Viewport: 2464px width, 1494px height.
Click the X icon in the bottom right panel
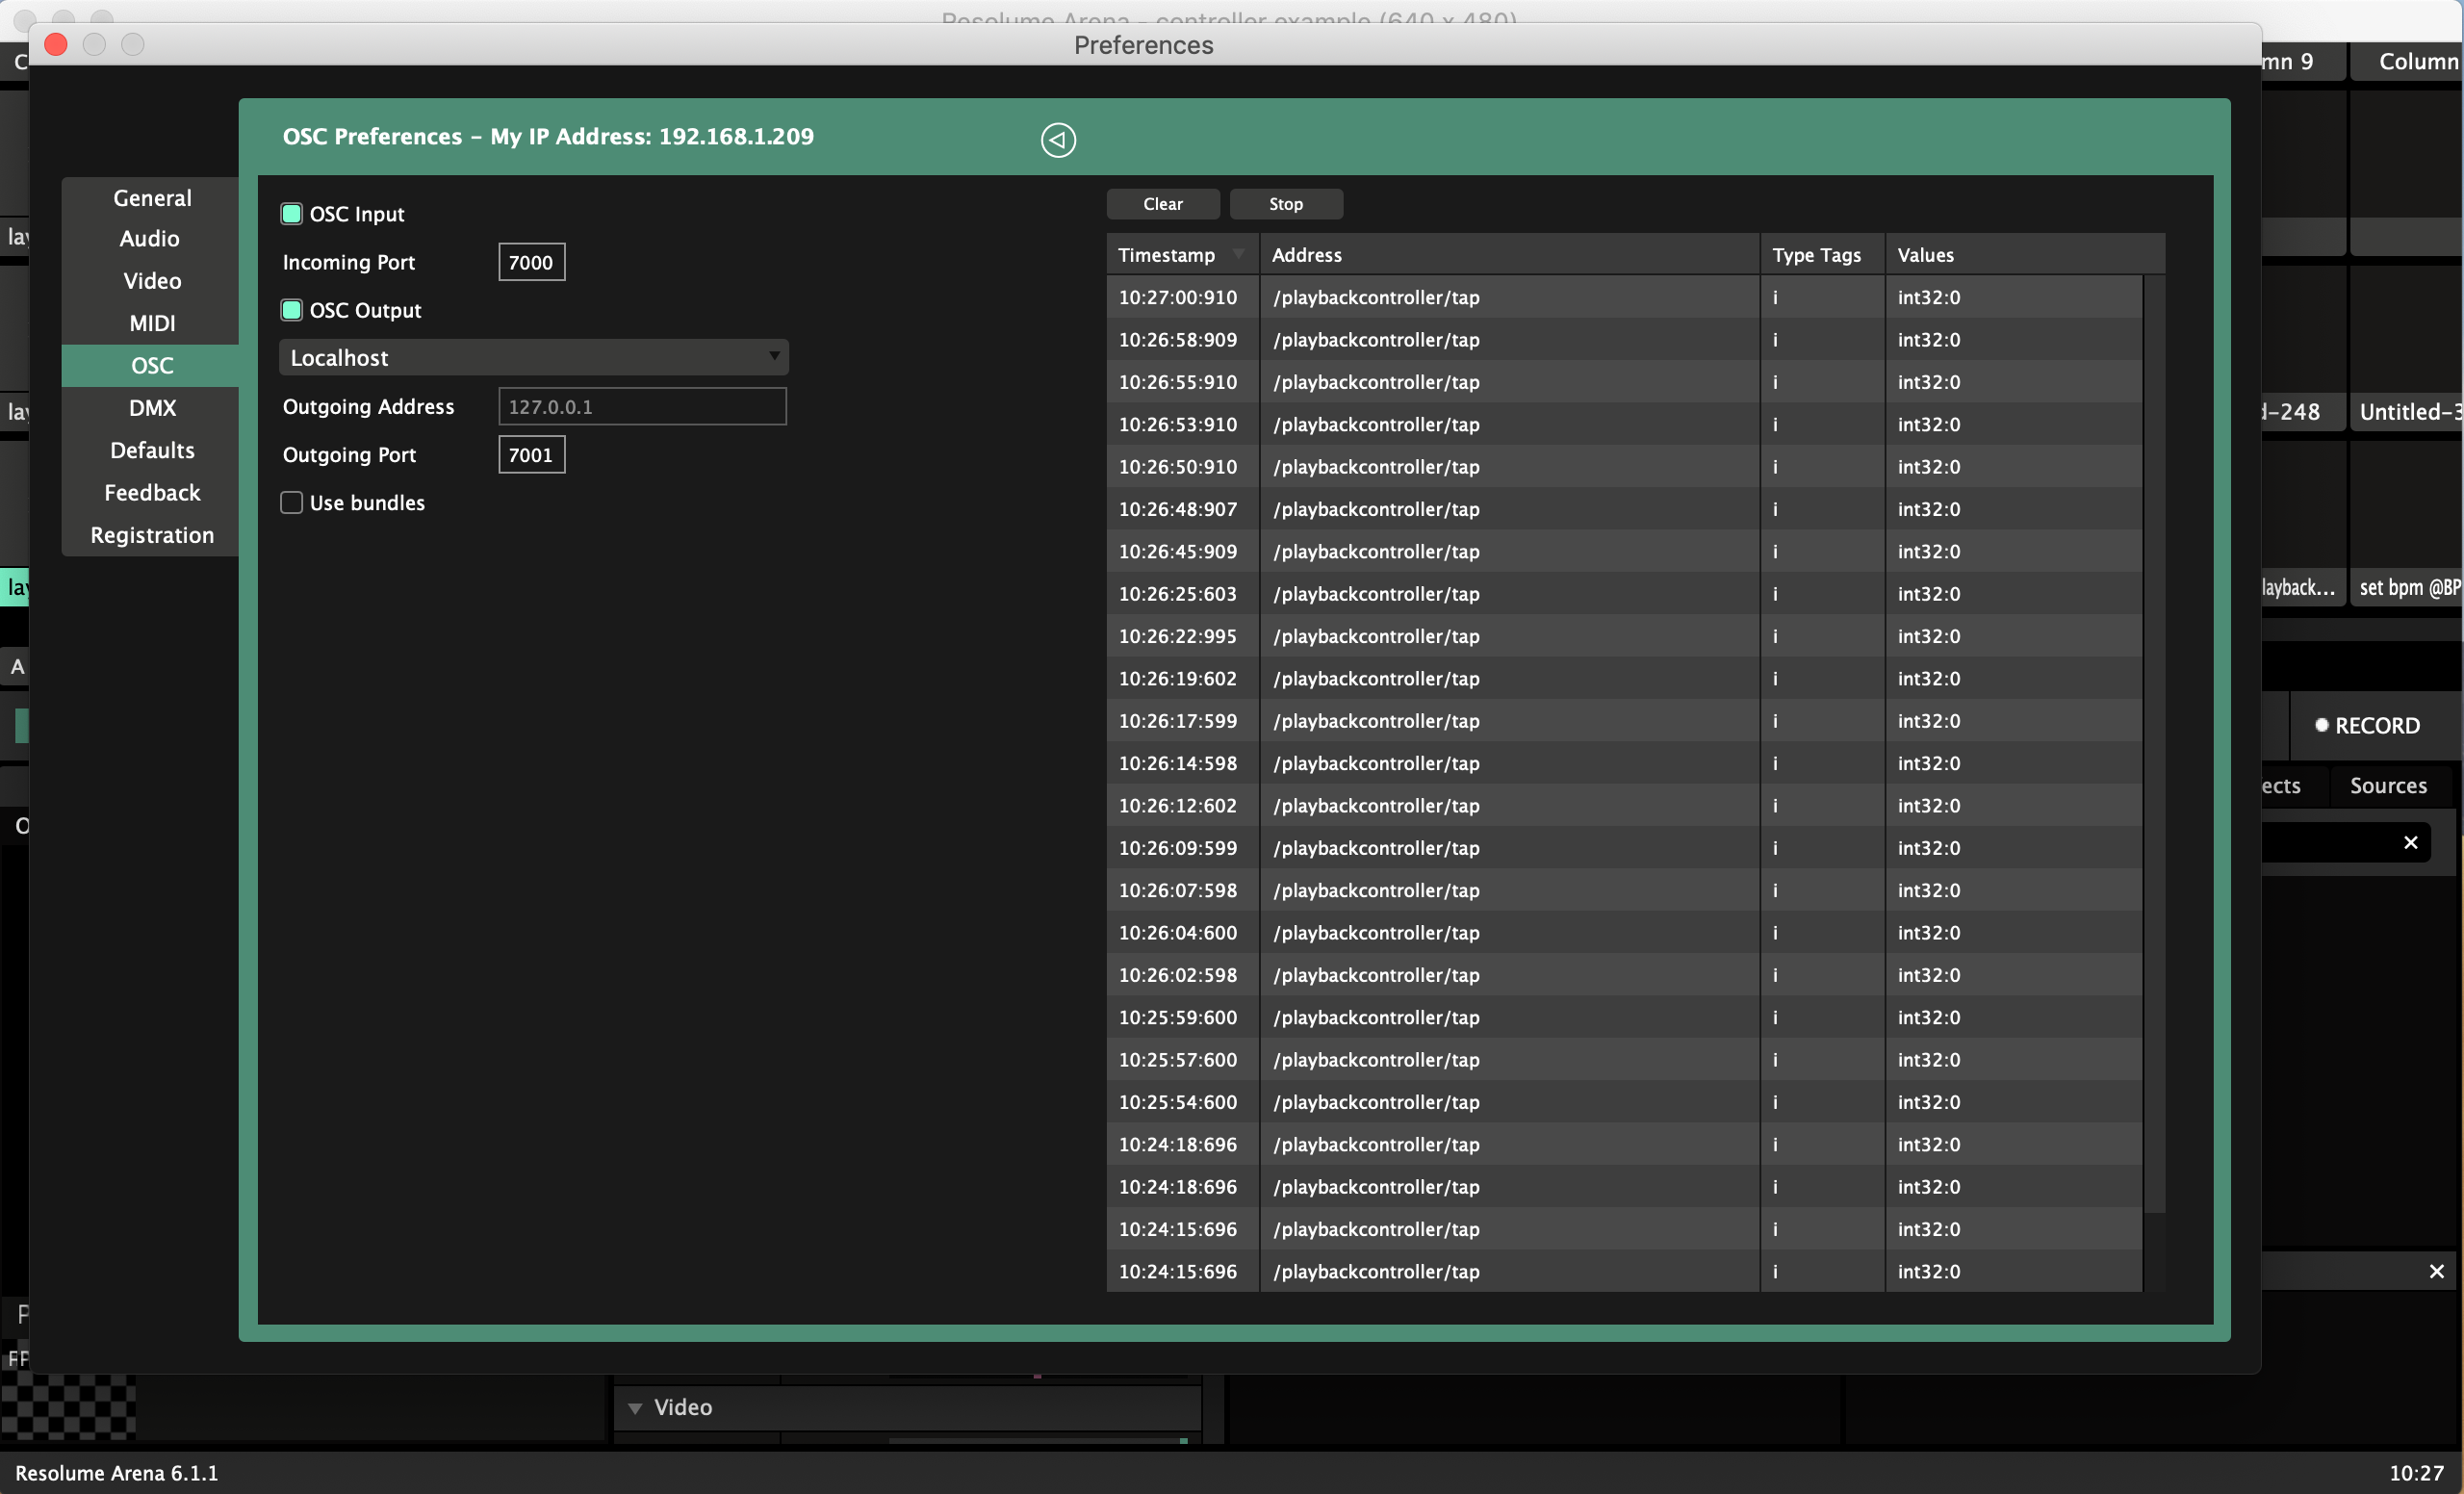(2436, 1271)
